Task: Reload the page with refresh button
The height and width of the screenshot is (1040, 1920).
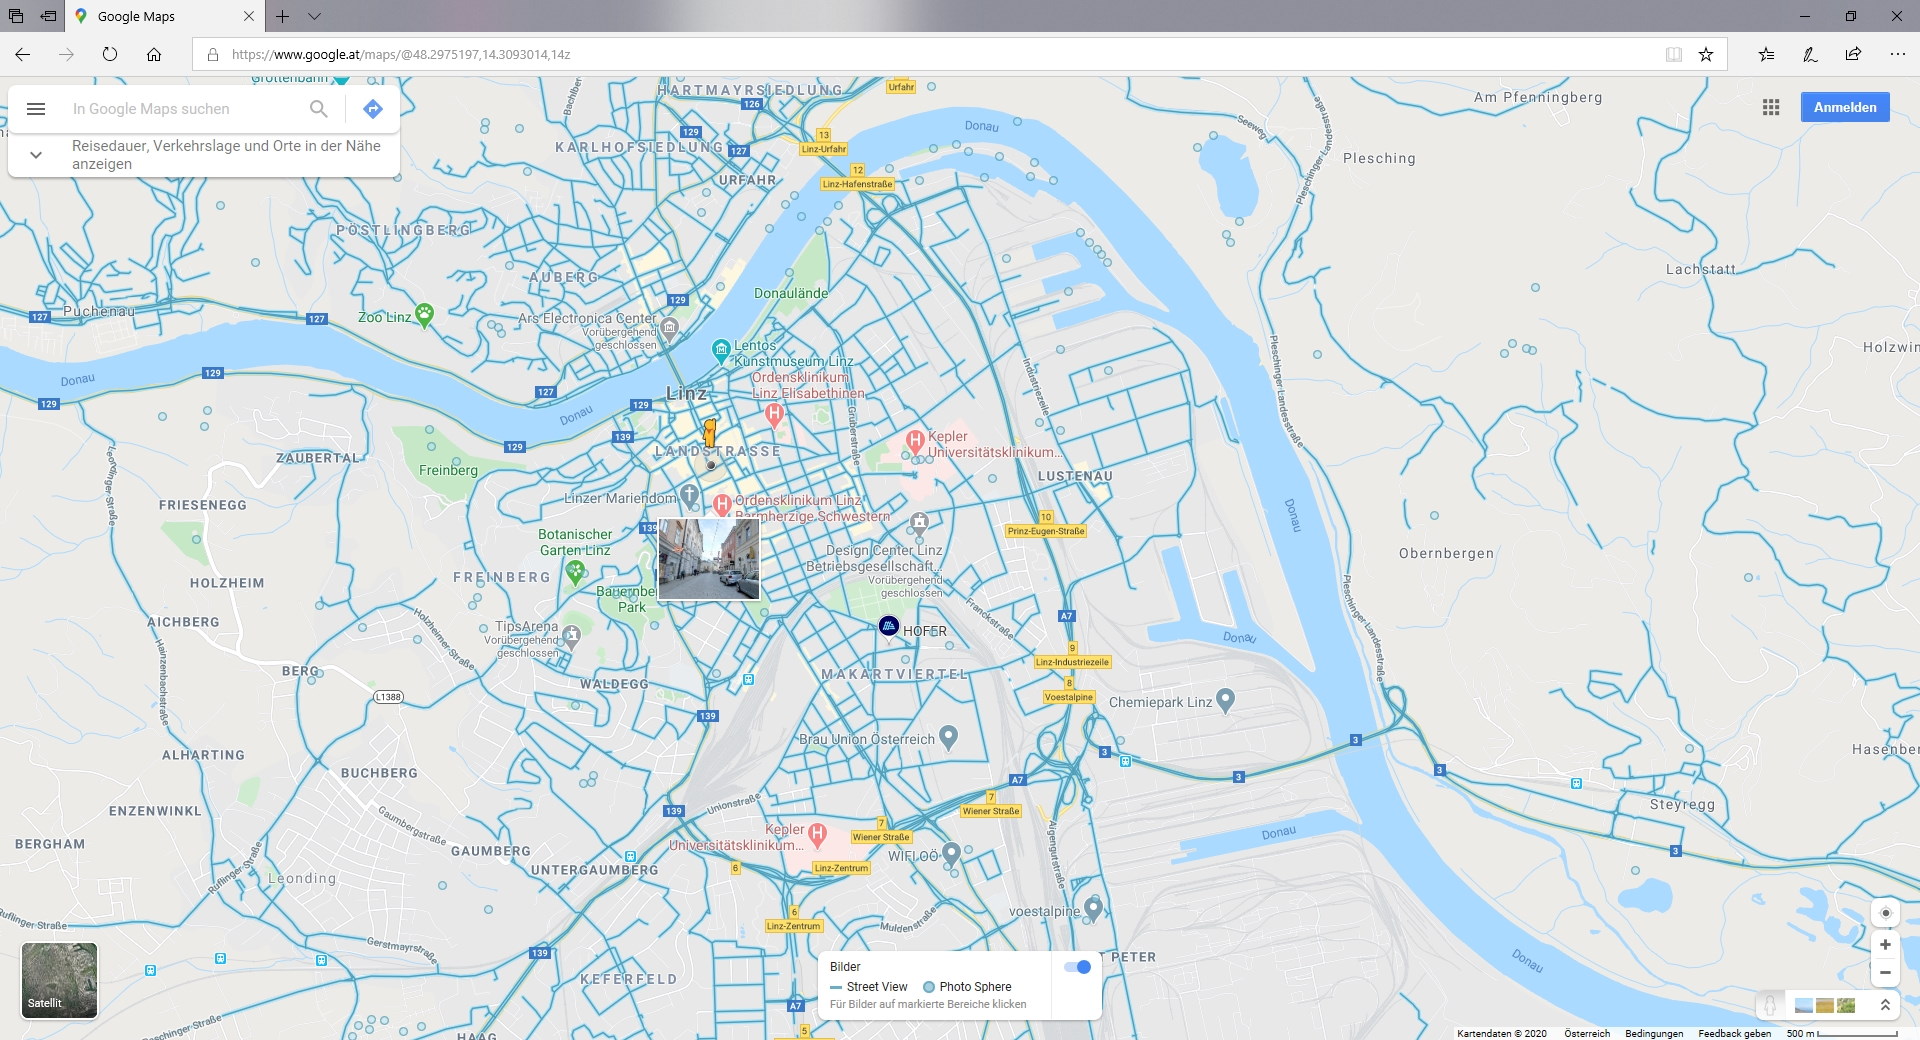Action: pyautogui.click(x=110, y=54)
